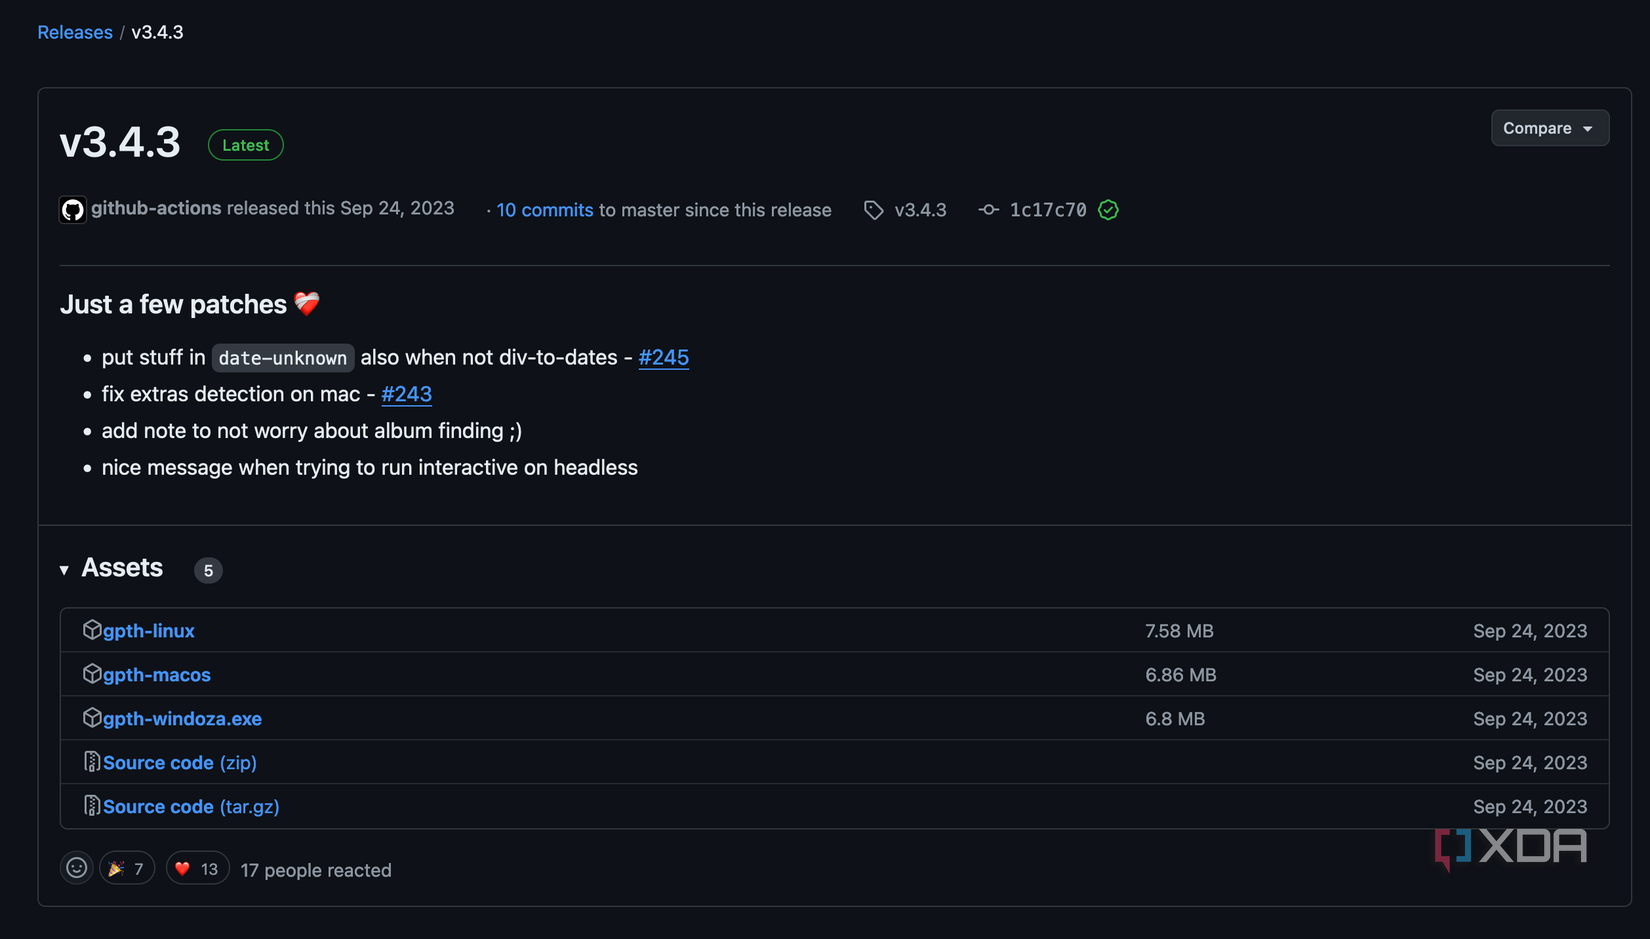Click the green verified checkmark icon
This screenshot has width=1650, height=939.
[1108, 210]
